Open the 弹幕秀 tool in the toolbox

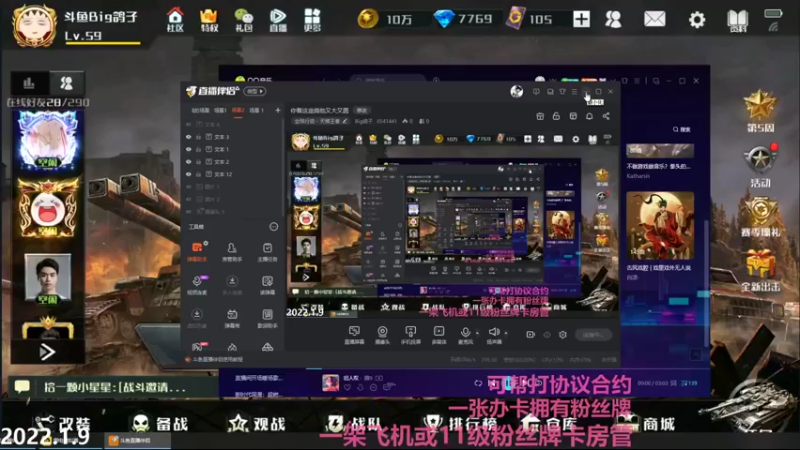(232, 318)
